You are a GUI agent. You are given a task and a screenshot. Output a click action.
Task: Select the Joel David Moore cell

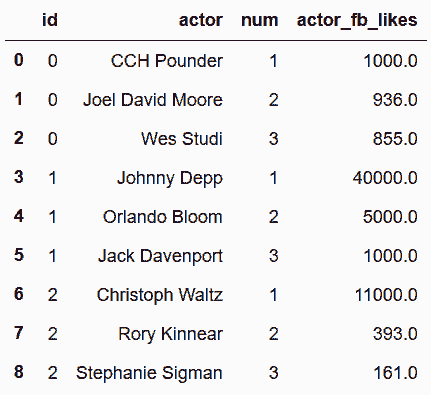click(x=153, y=100)
